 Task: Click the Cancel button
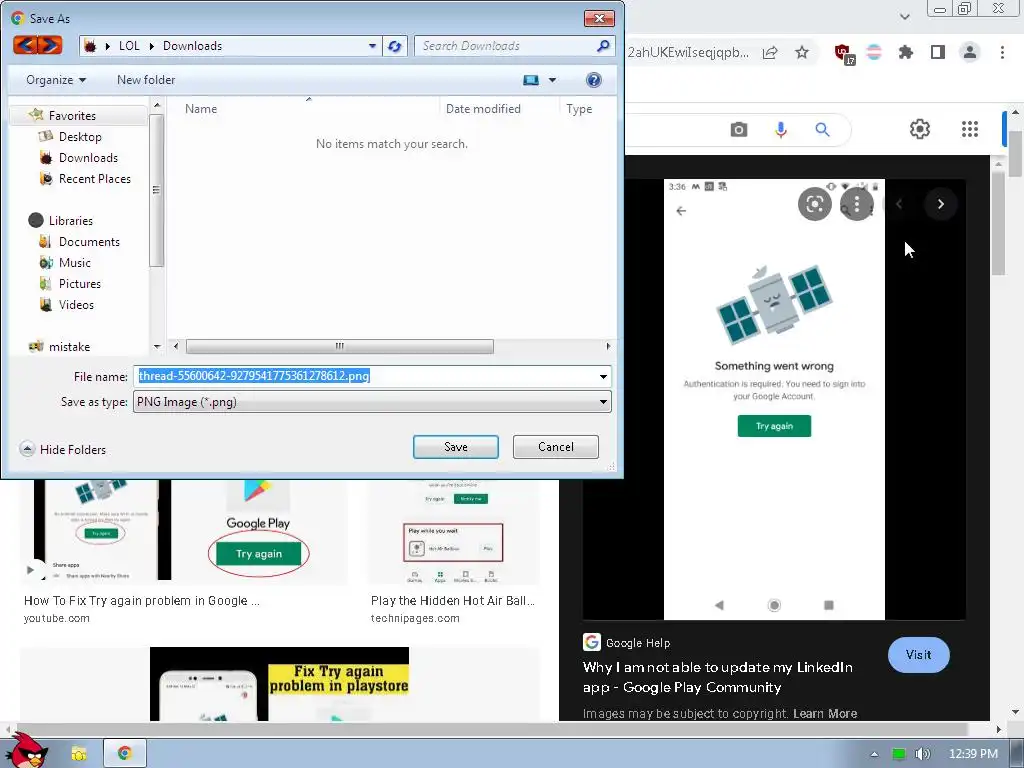point(556,447)
